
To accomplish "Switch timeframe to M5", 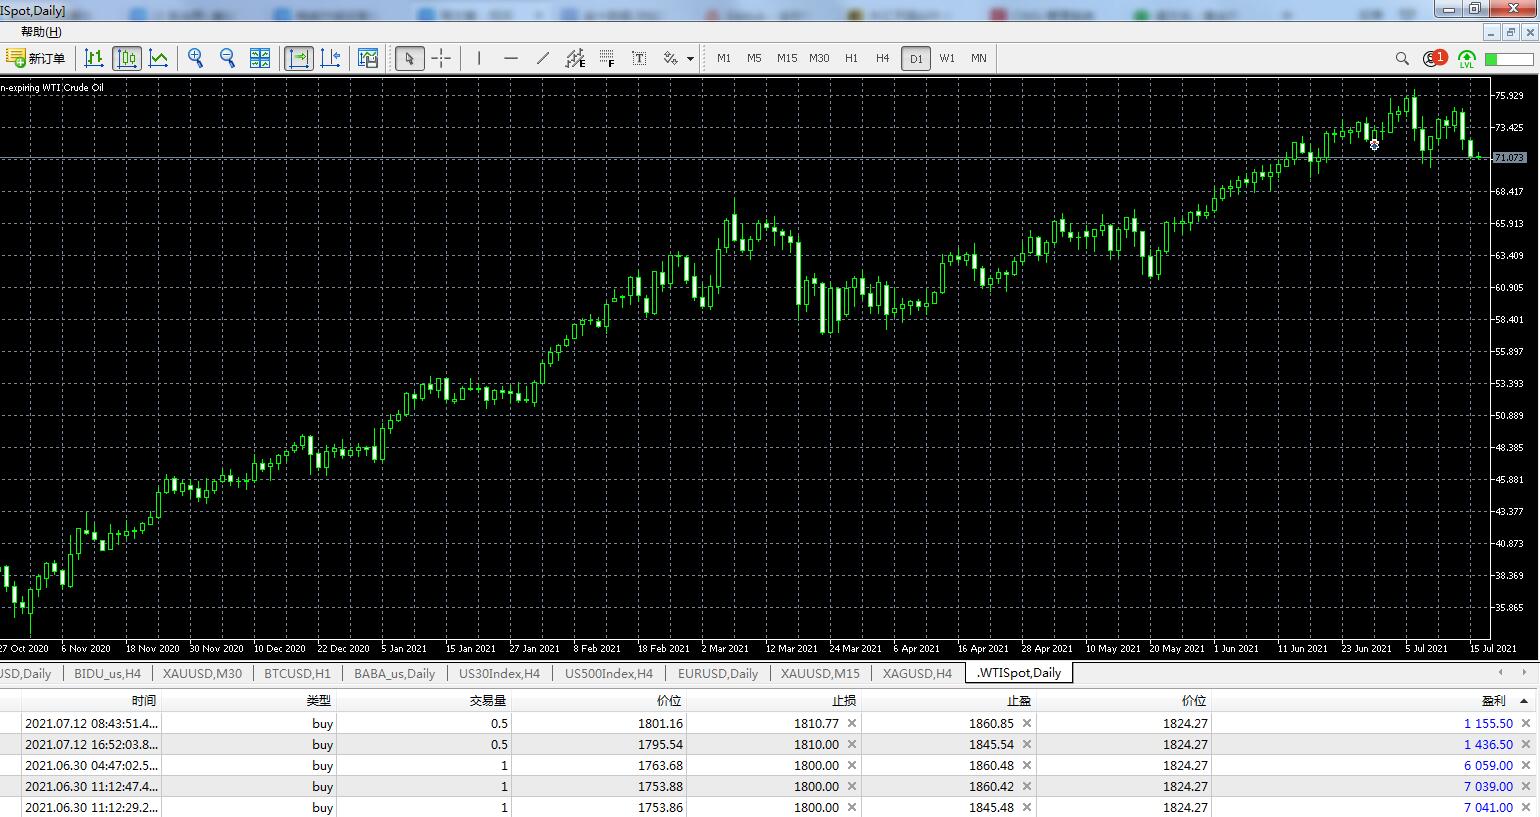I will coord(754,58).
